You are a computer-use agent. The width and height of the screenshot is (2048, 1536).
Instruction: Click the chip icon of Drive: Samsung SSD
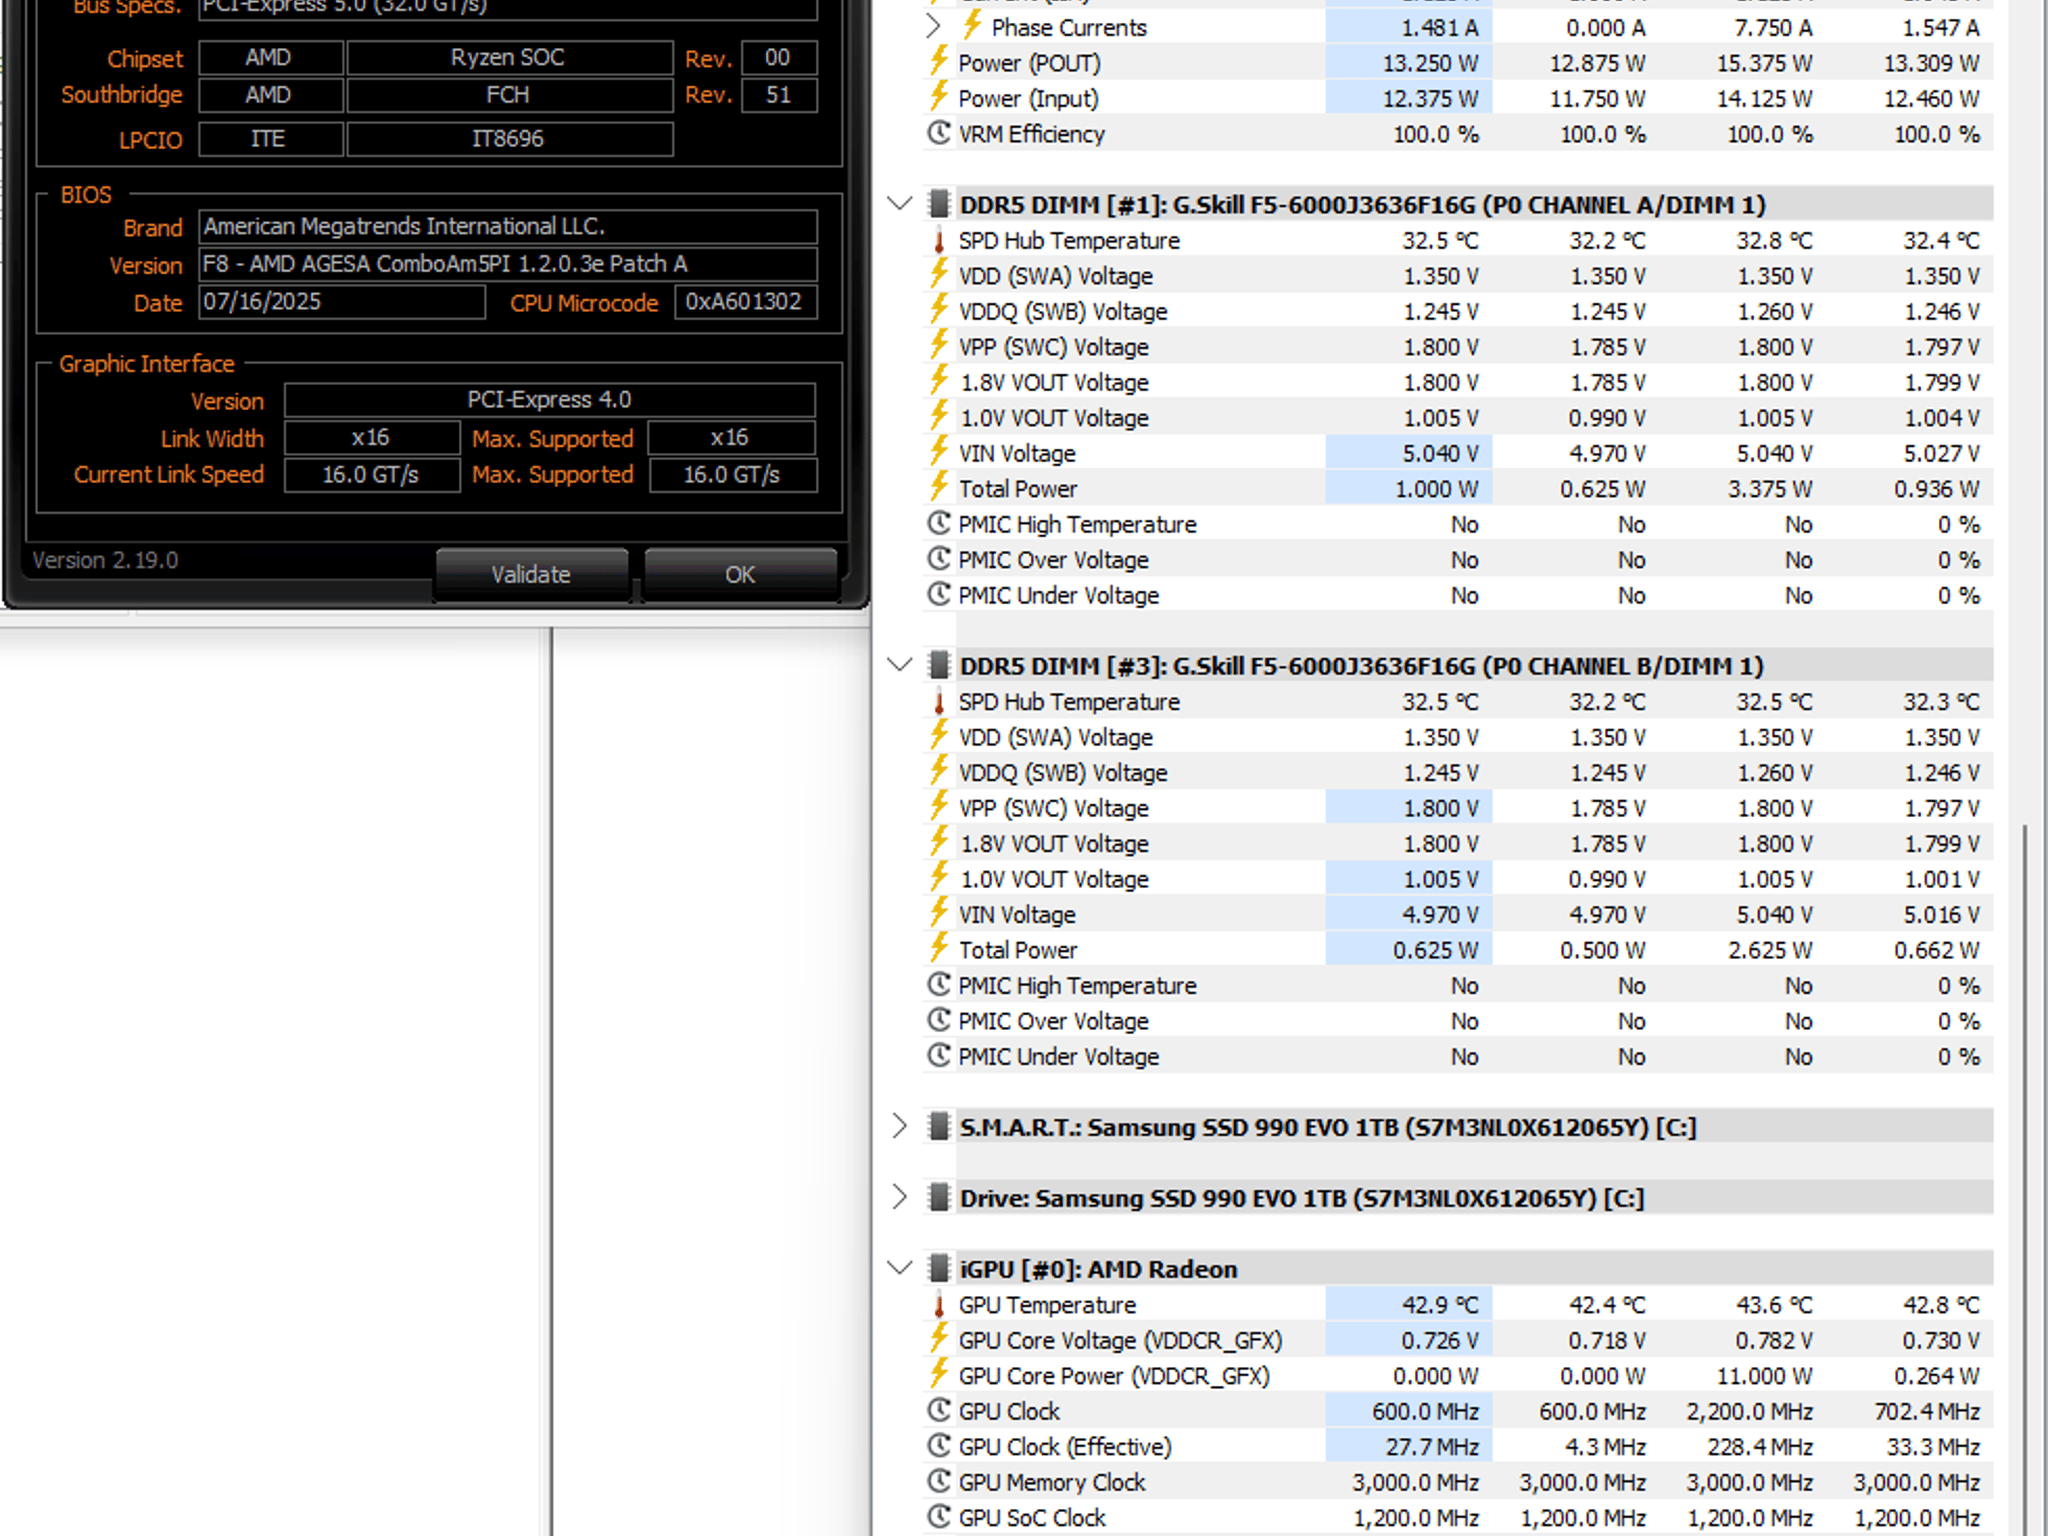coord(938,1197)
